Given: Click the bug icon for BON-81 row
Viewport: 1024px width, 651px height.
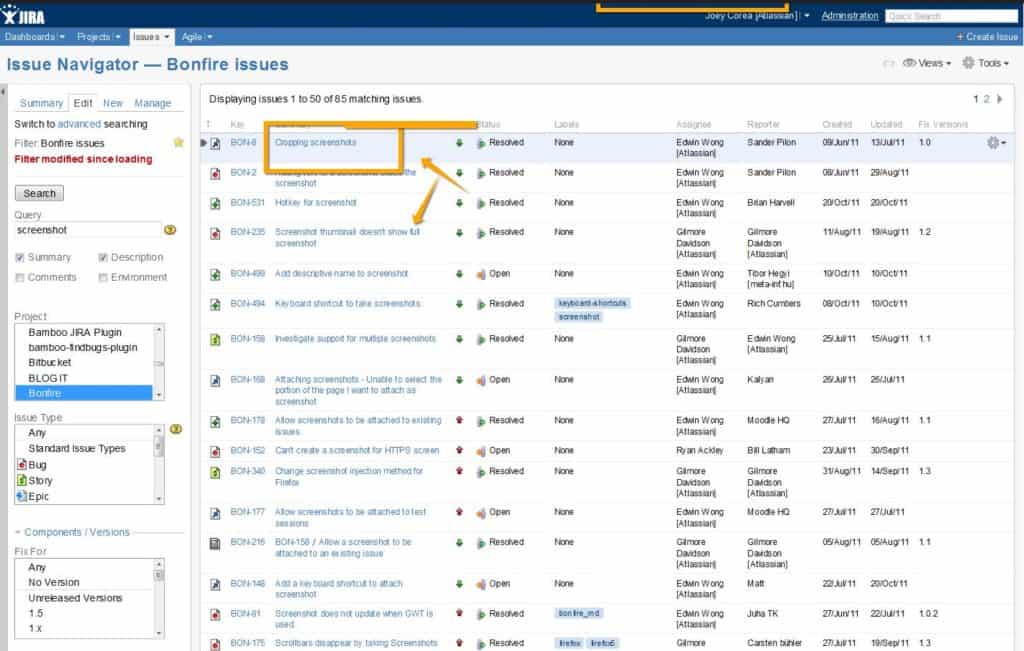Looking at the screenshot, I should point(215,614).
